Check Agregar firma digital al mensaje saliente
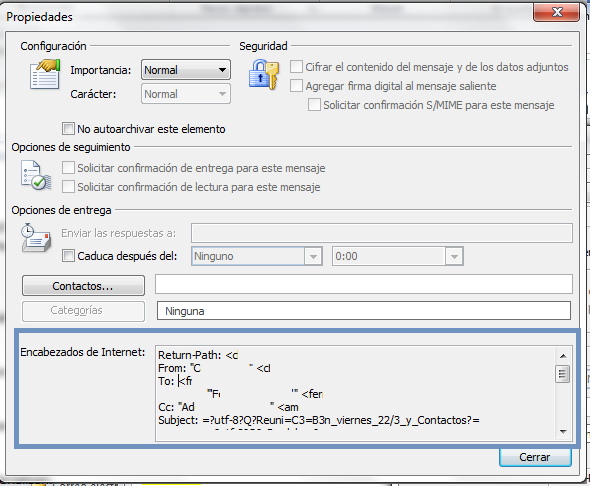The width and height of the screenshot is (590, 486). point(296,86)
